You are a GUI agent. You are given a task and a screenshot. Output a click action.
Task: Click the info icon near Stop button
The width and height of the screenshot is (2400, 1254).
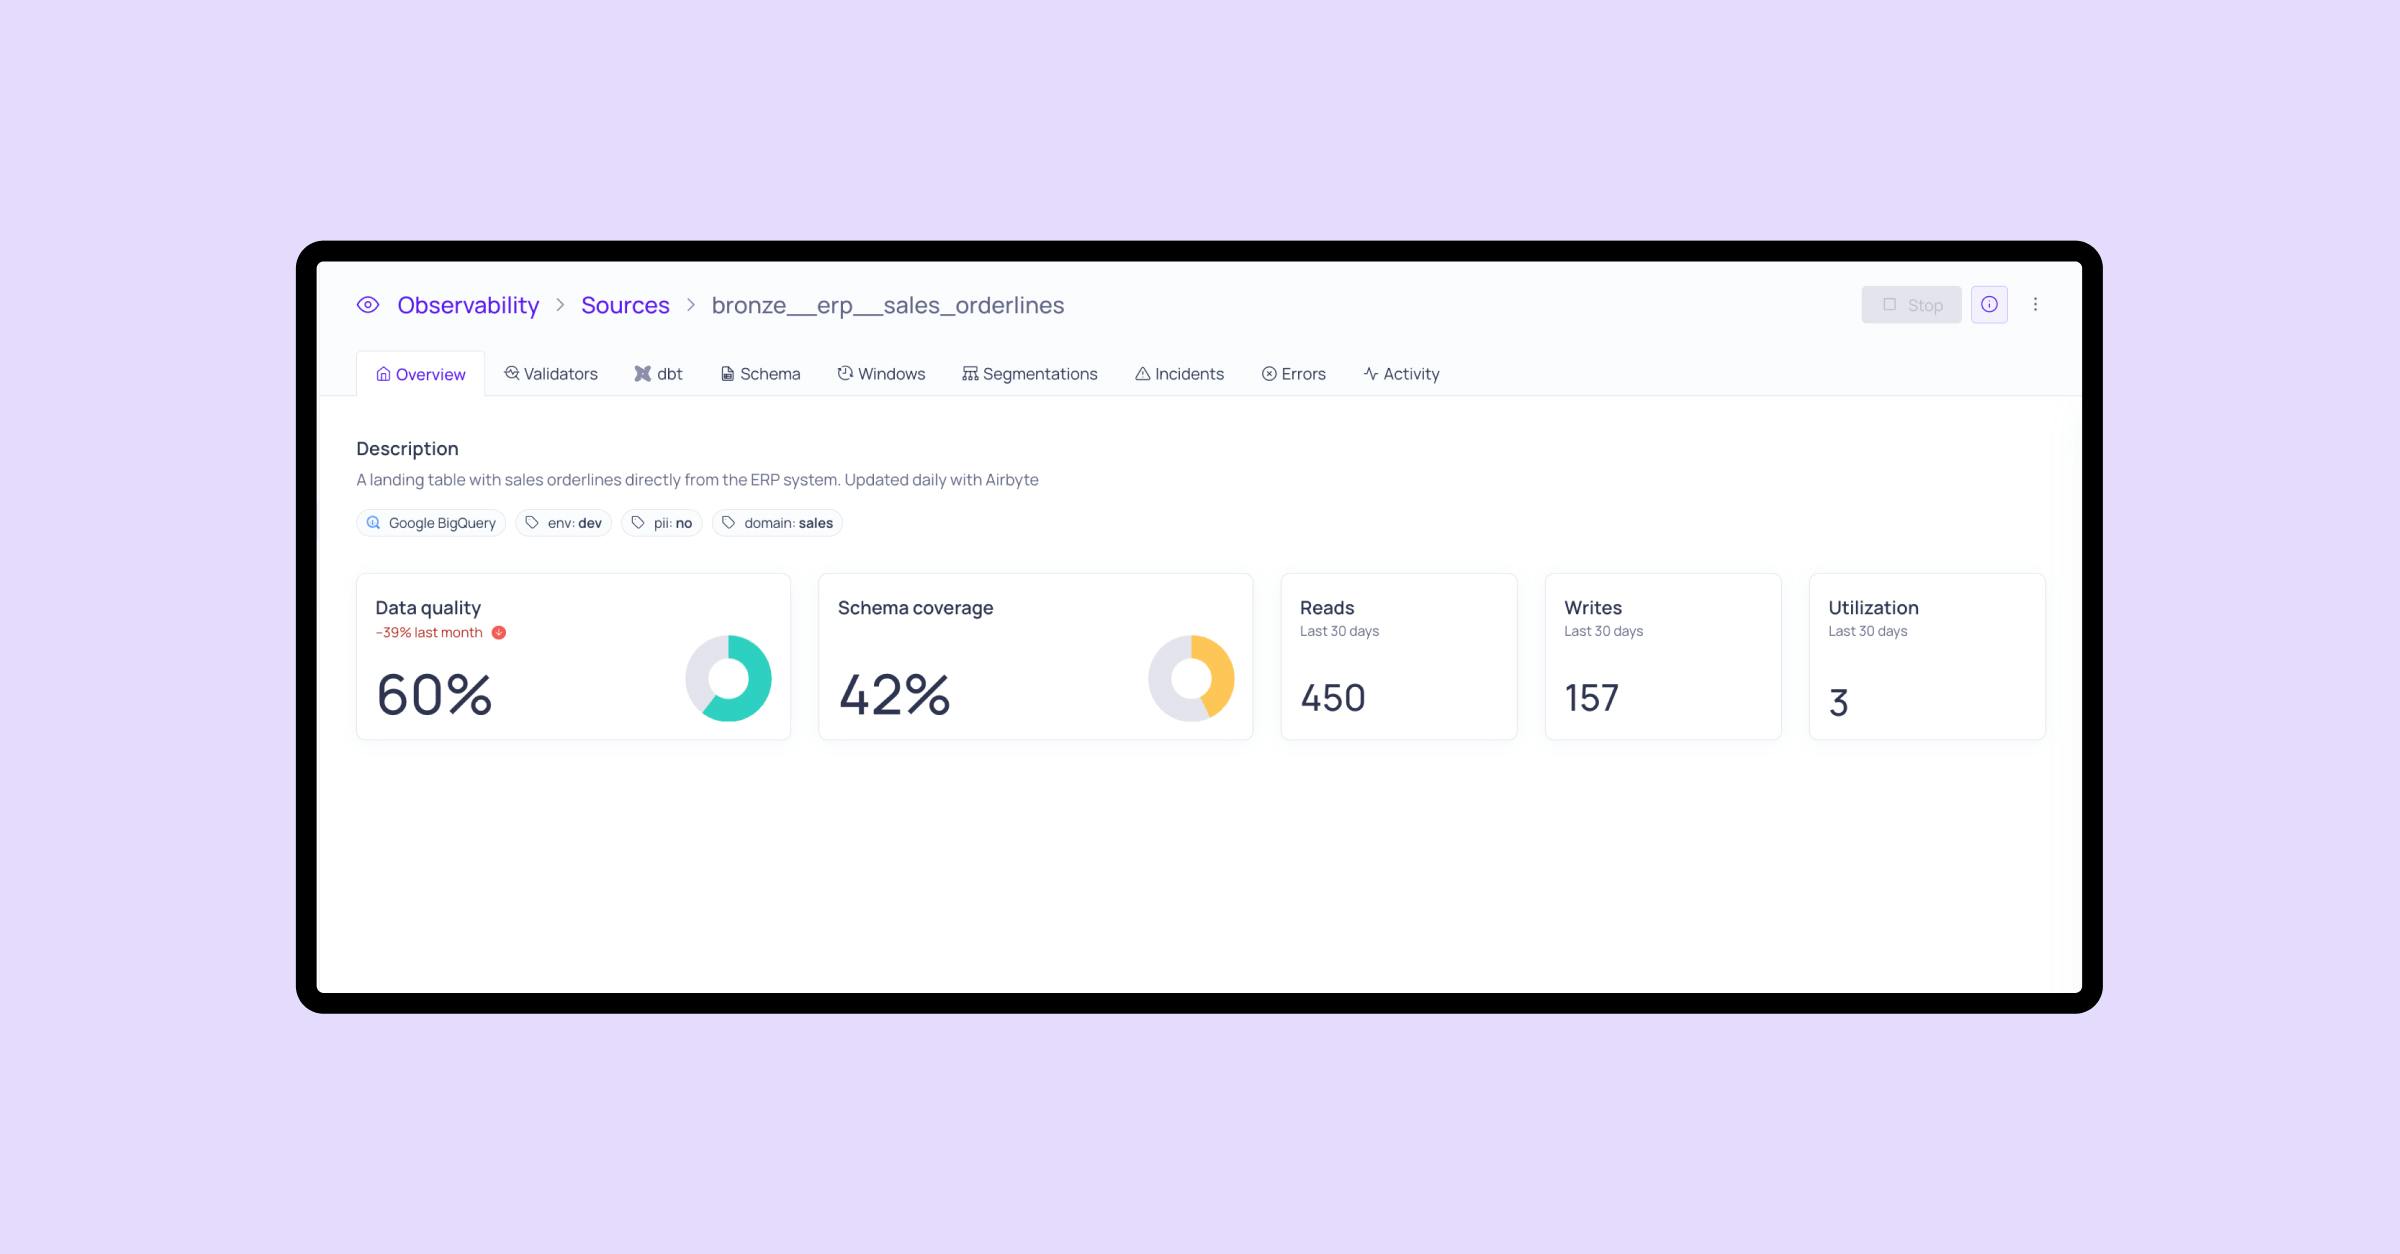point(1989,304)
